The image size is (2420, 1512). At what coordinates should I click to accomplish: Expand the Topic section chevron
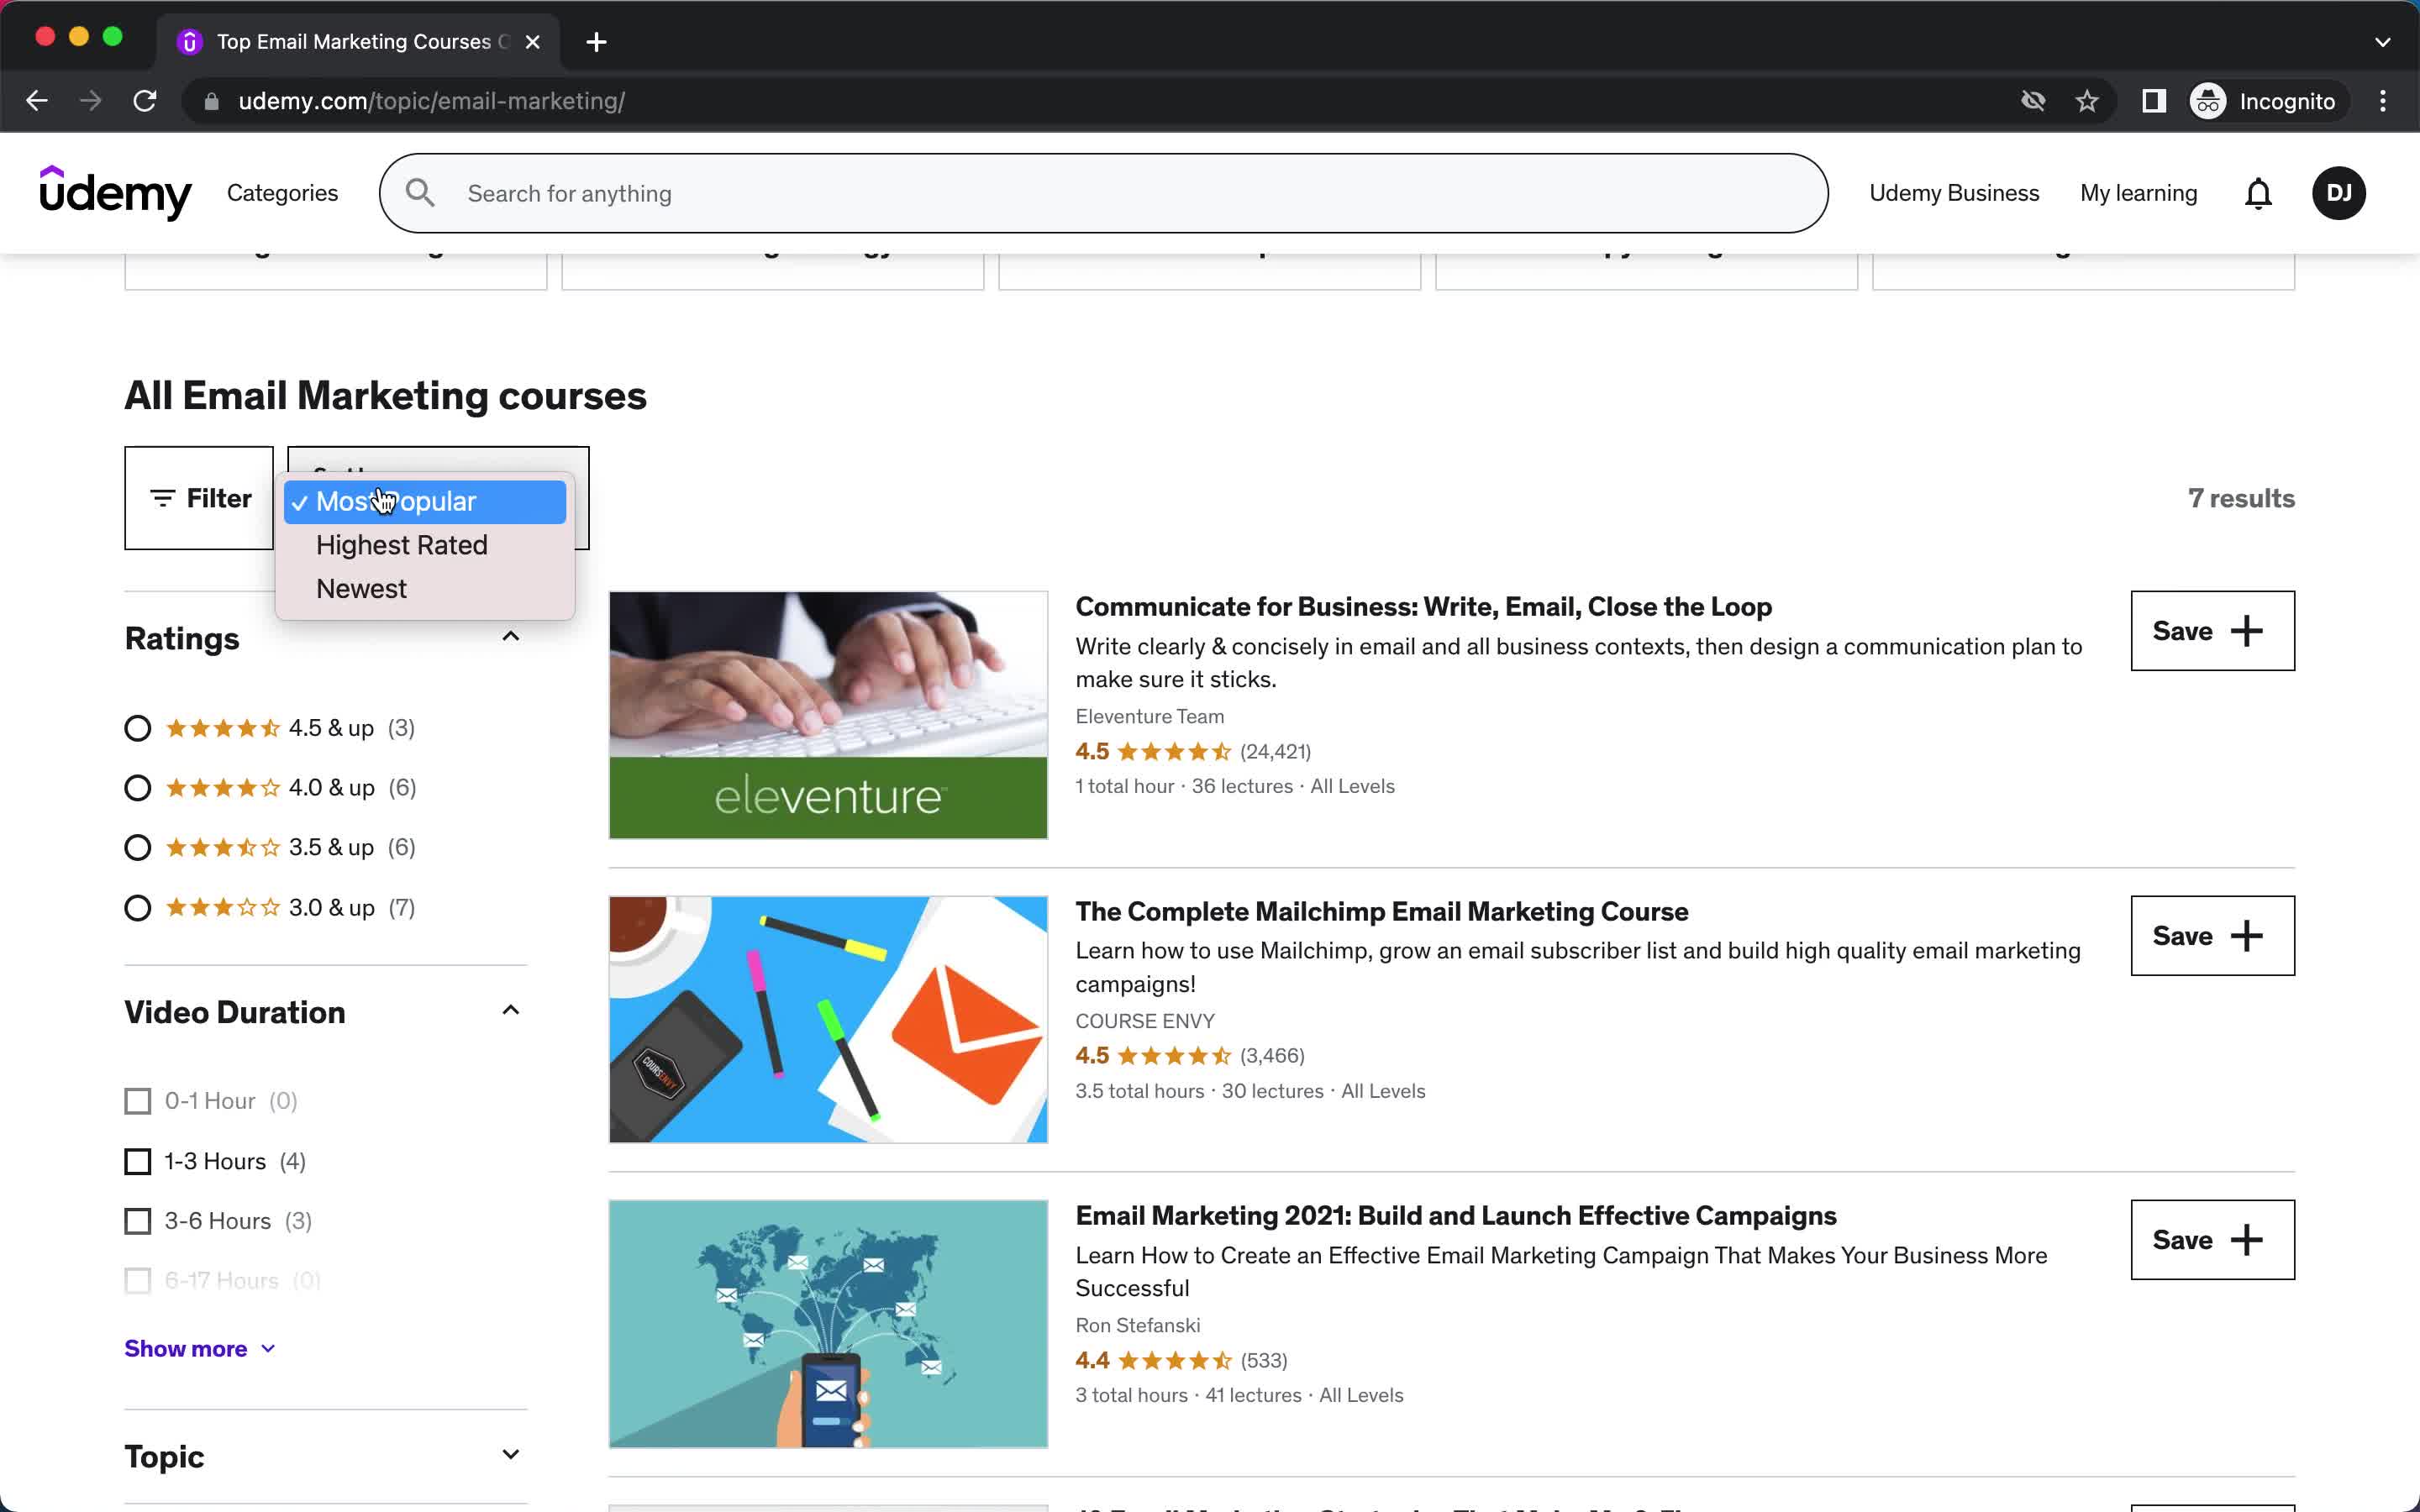click(511, 1455)
